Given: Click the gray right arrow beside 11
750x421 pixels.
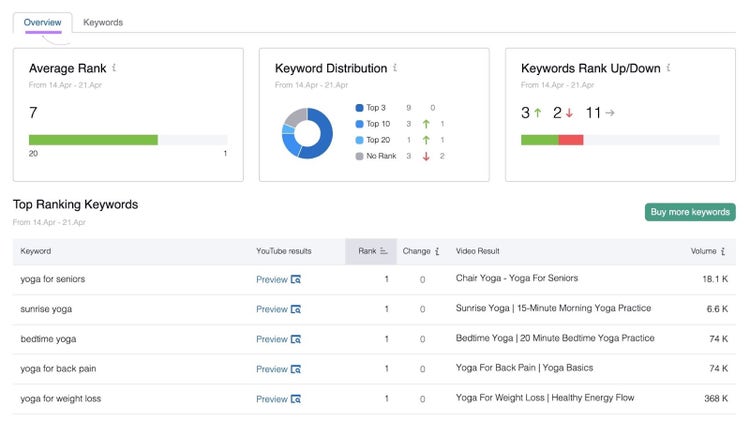Looking at the screenshot, I should click(610, 113).
